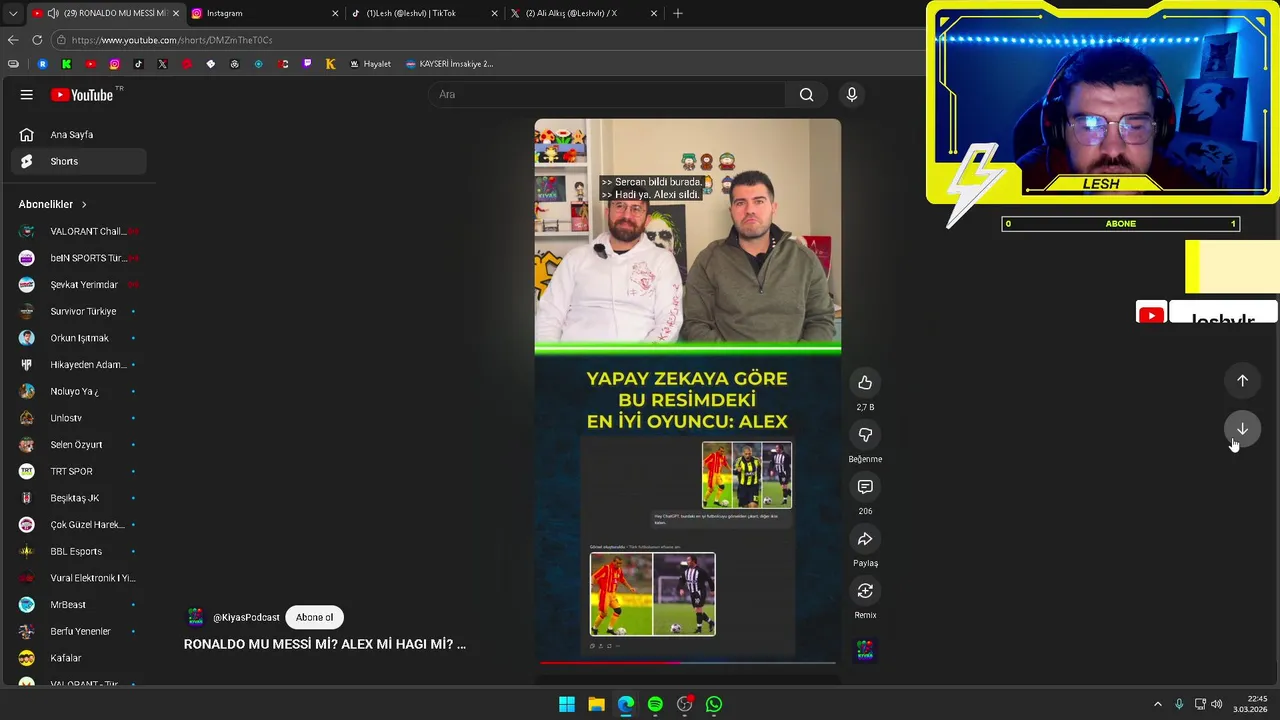Open OBS Studio from the taskbar

click(x=684, y=704)
